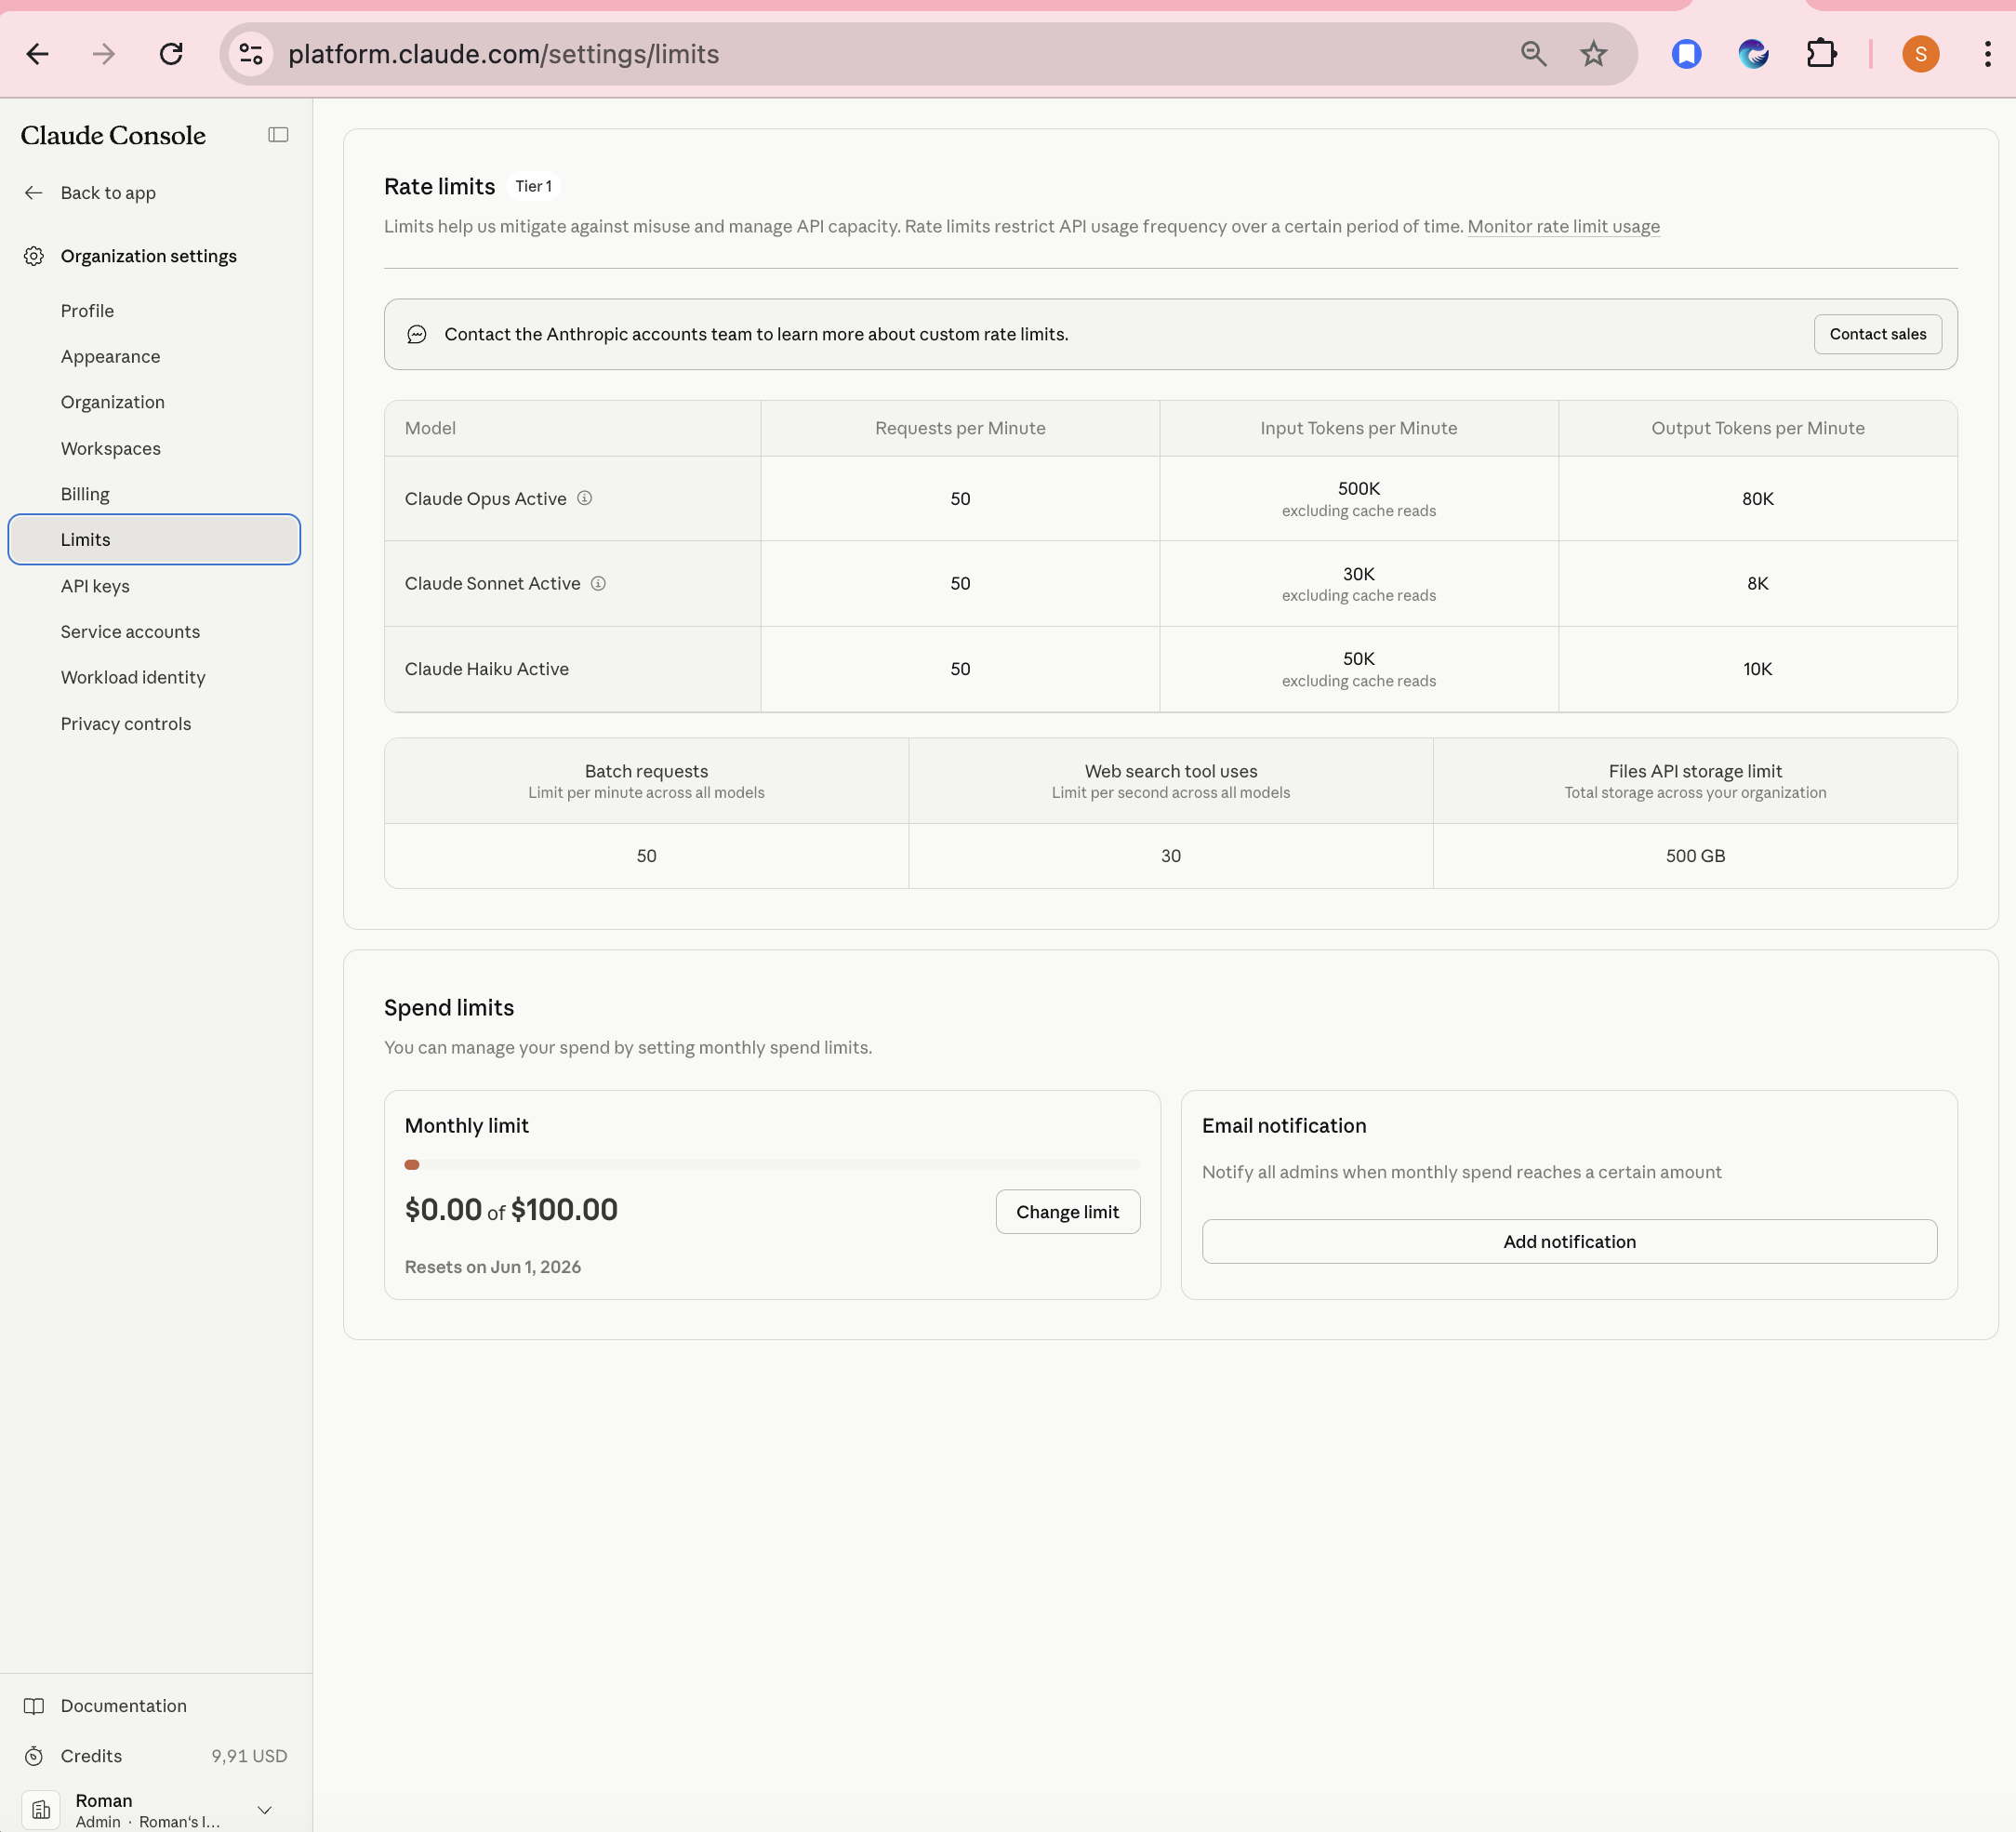Open the orange S profile avatar
Viewport: 2016px width, 1832px height.
pyautogui.click(x=1920, y=54)
